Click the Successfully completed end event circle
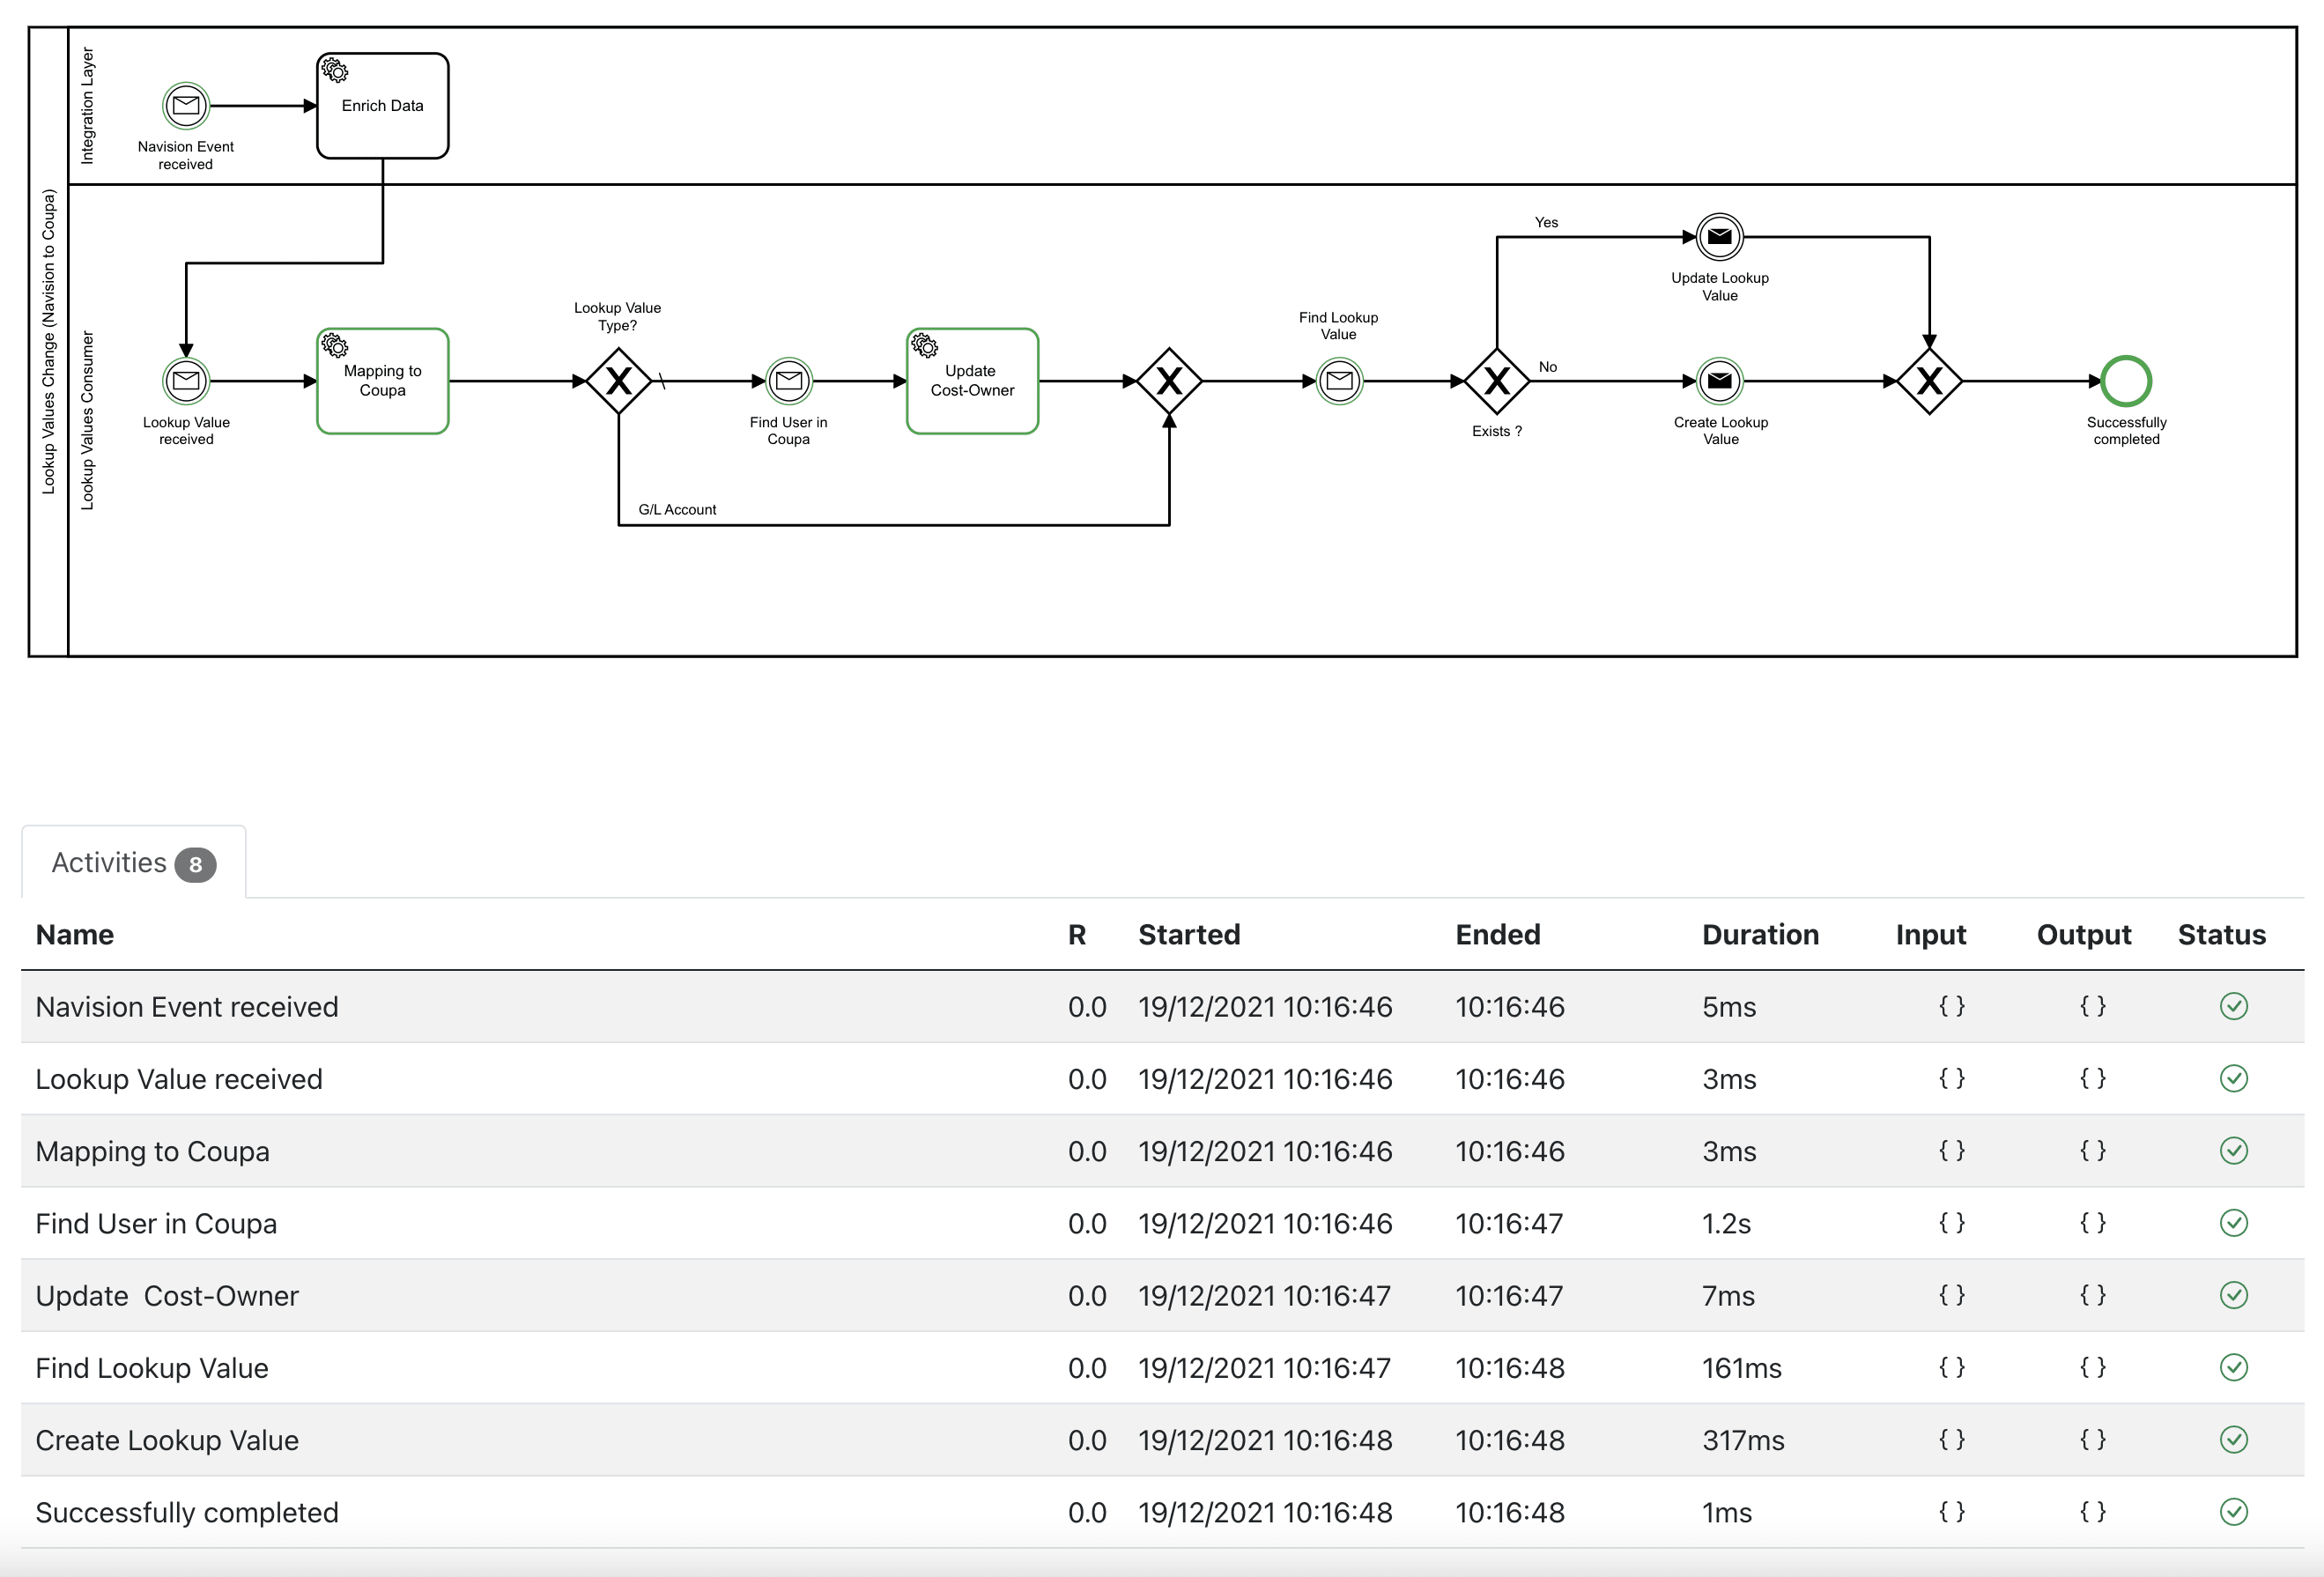The image size is (2324, 1577). tap(2126, 381)
